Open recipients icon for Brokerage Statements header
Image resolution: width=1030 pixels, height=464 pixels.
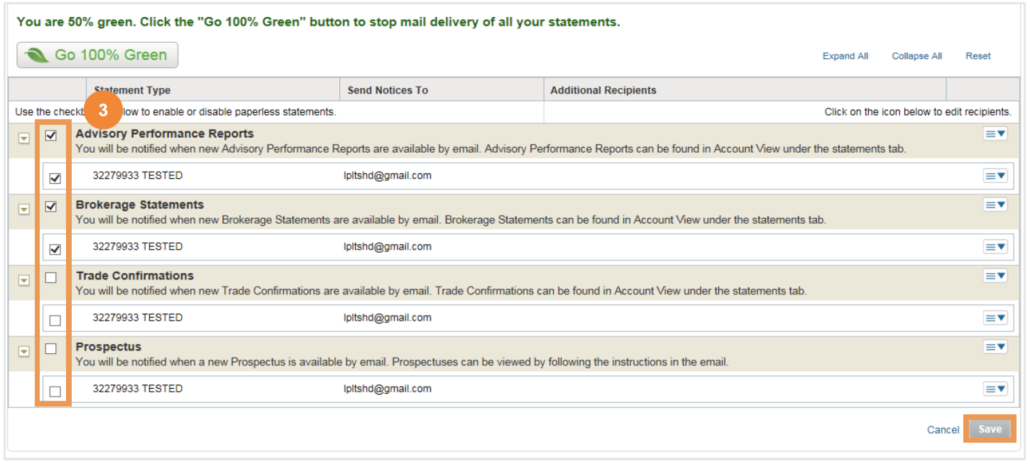click(x=995, y=205)
